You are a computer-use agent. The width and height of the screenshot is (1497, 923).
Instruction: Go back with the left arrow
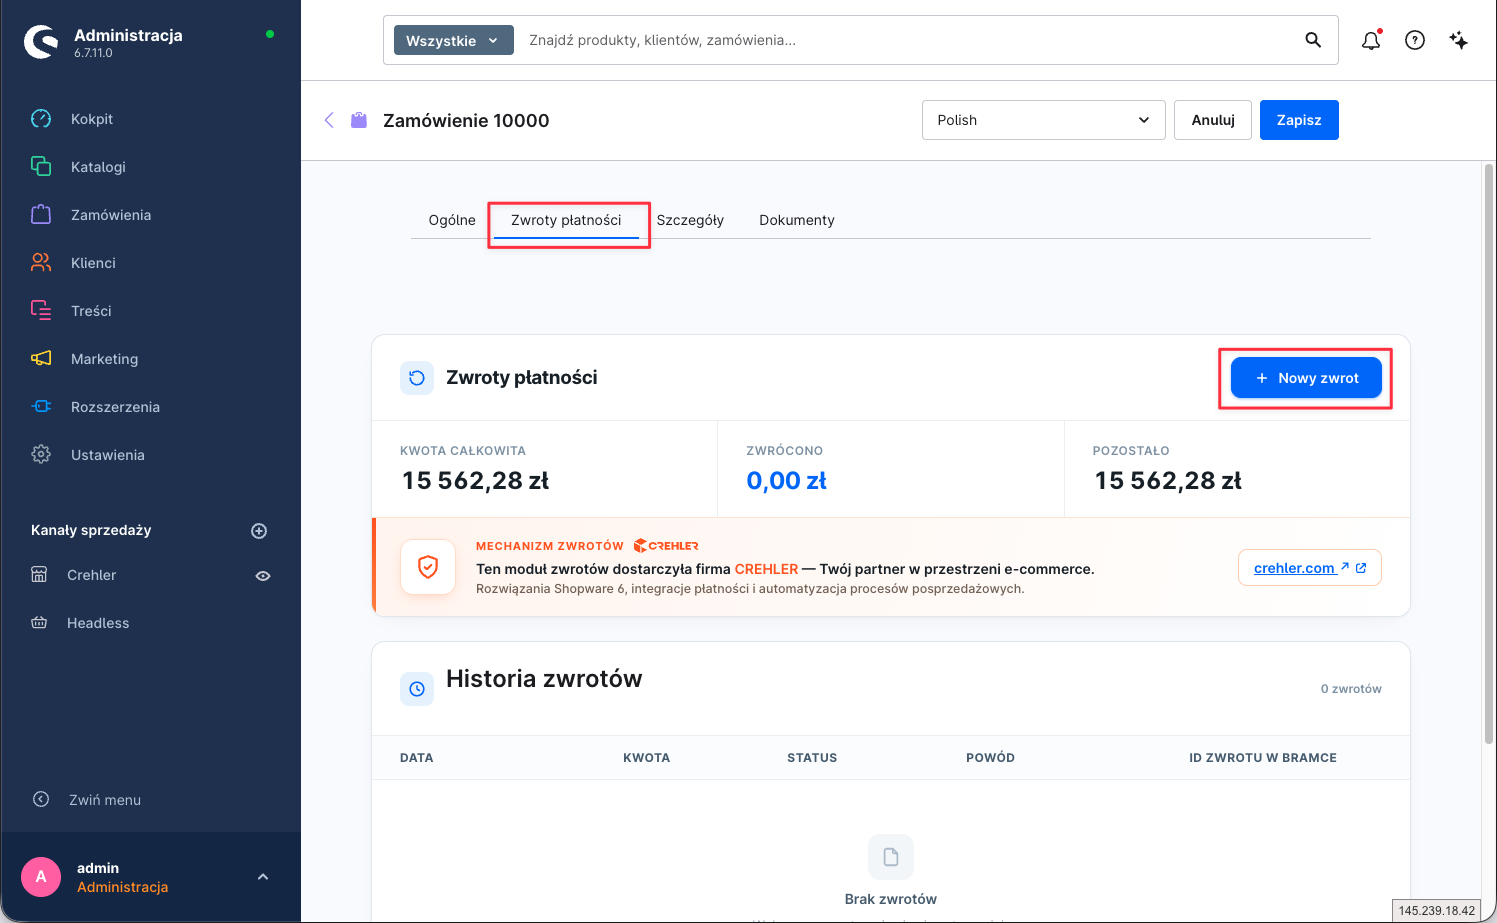329,120
